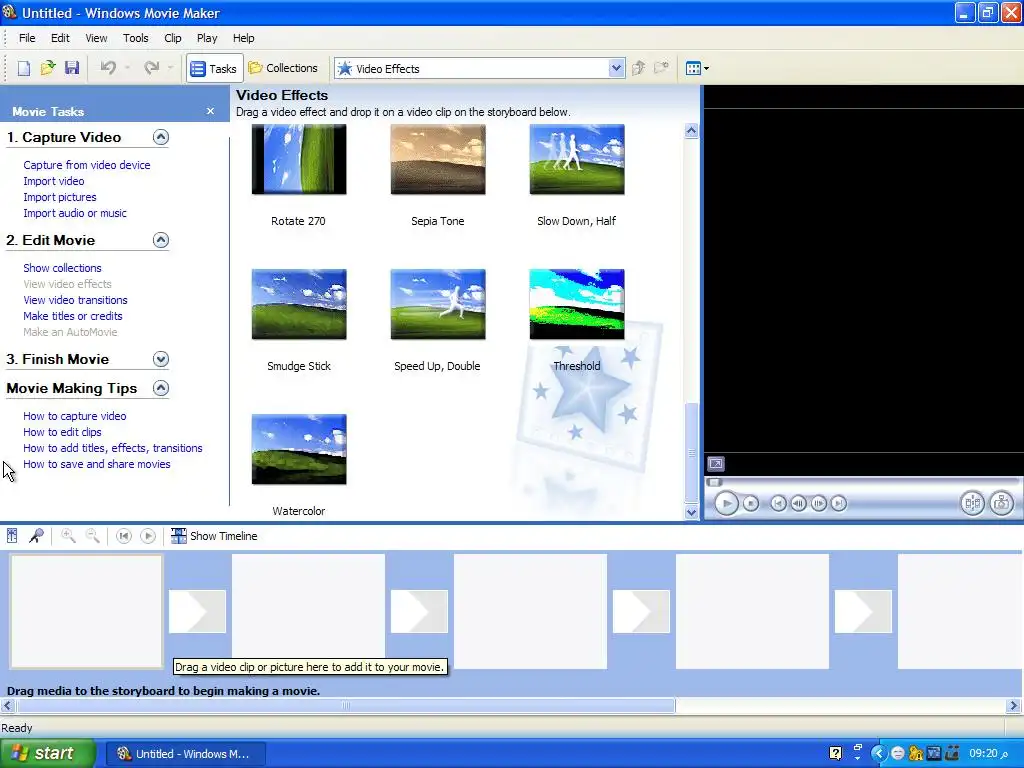Viewport: 1024px width, 768px height.
Task: Open the File menu
Action: pos(27,38)
